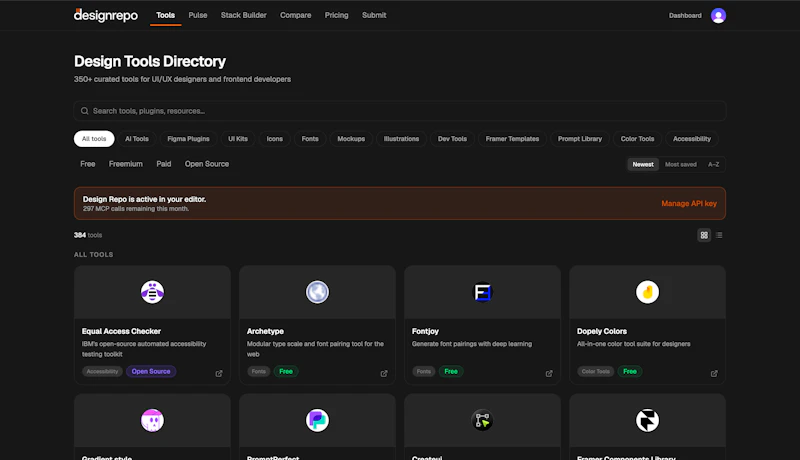The width and height of the screenshot is (800, 460).
Task: Open the Equal Access Checker title
Action: click(x=121, y=331)
